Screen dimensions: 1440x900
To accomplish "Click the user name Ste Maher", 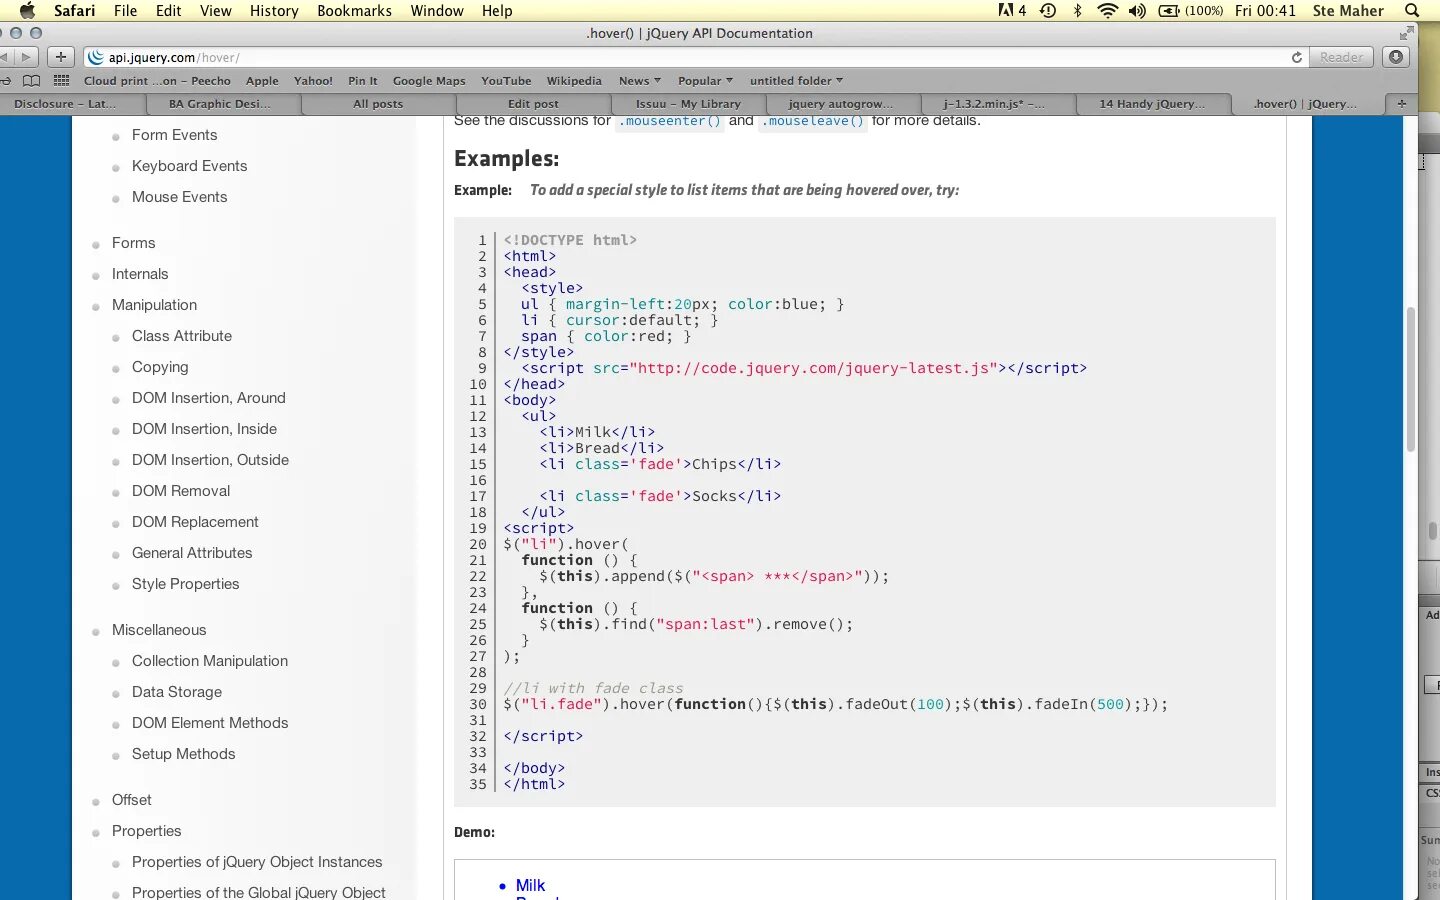I will click(x=1348, y=10).
